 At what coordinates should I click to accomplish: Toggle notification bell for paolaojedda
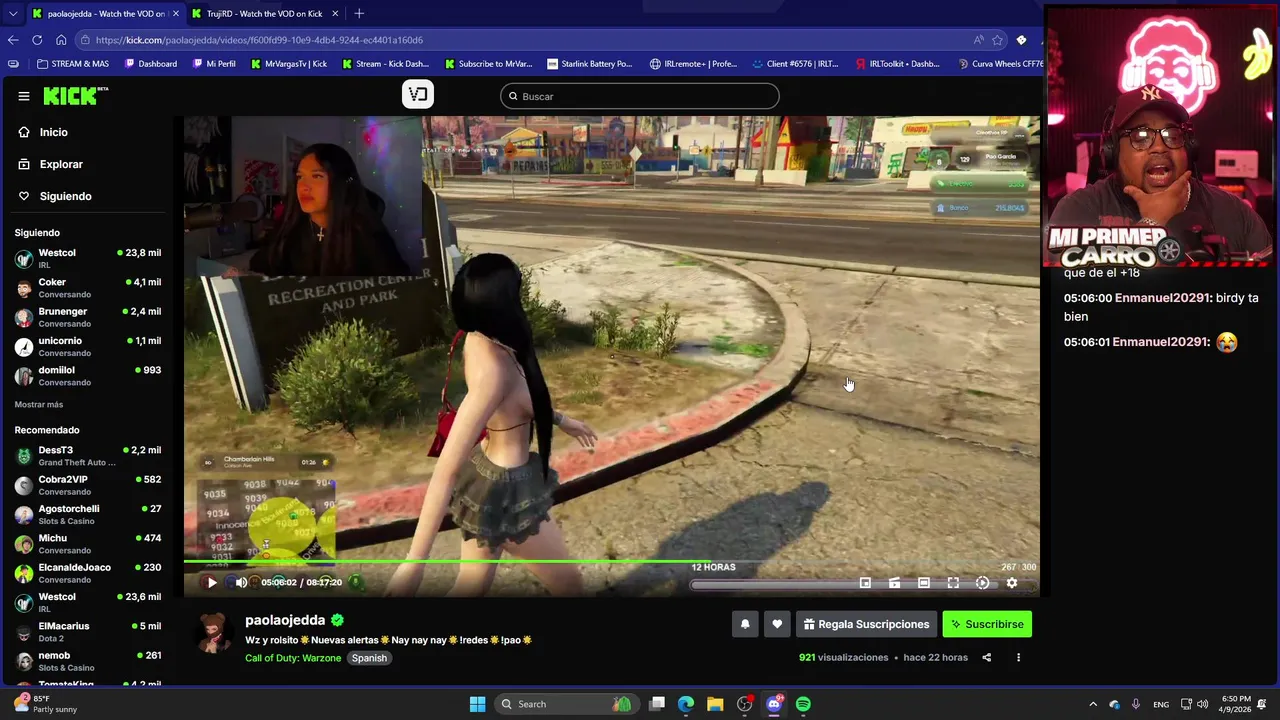[x=745, y=624]
